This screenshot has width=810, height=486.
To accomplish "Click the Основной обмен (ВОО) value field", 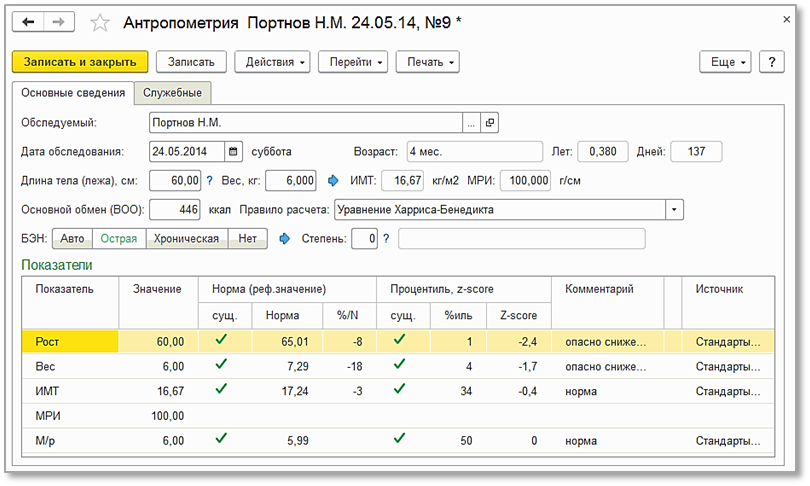I will 175,210.
